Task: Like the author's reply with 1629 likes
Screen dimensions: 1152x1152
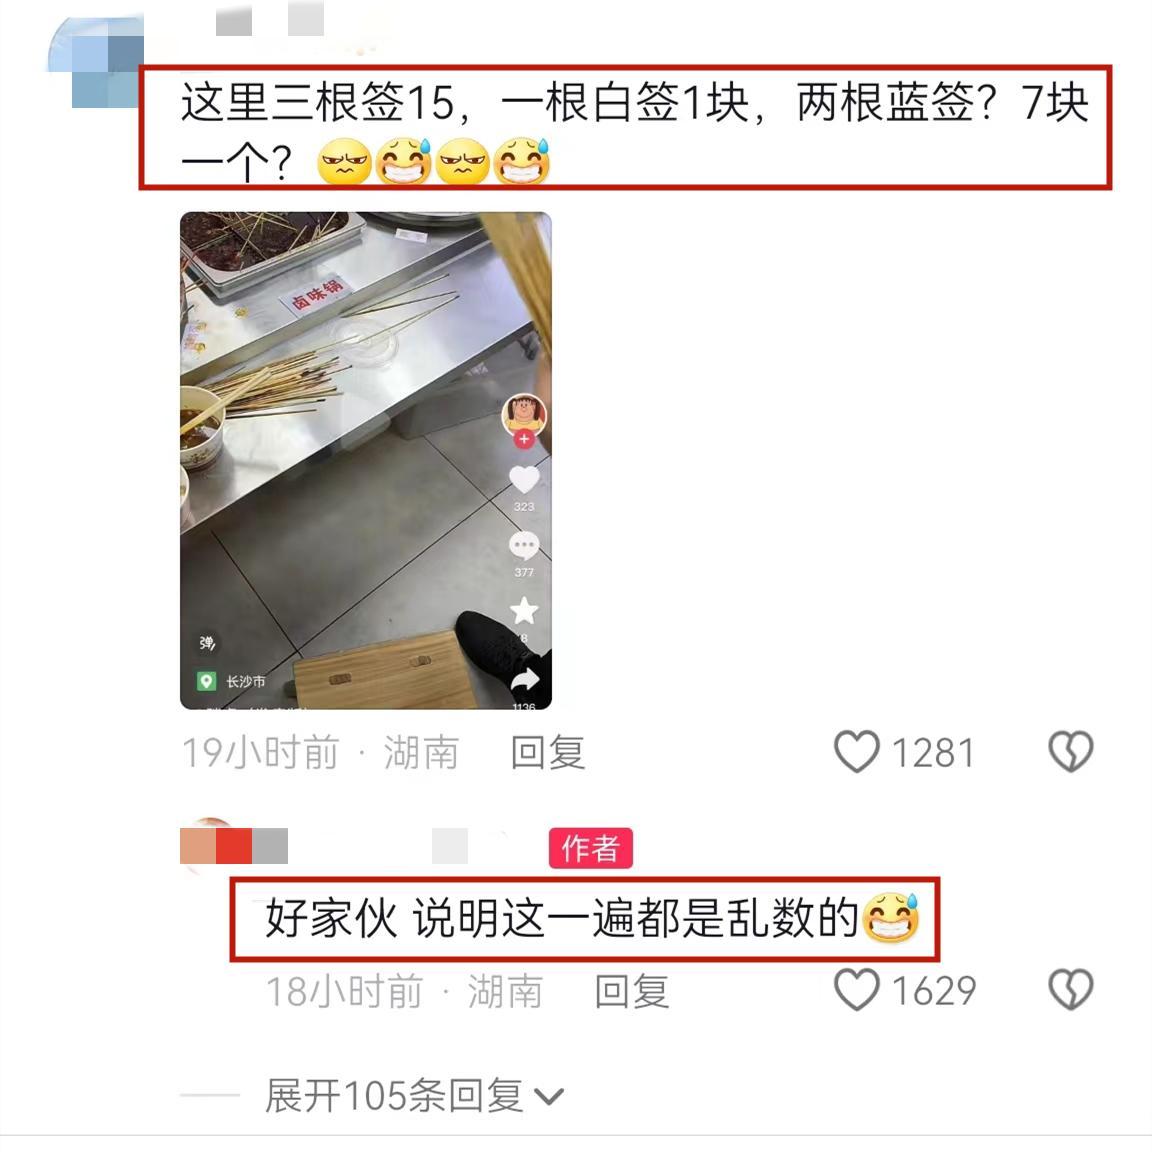Action: 857,989
